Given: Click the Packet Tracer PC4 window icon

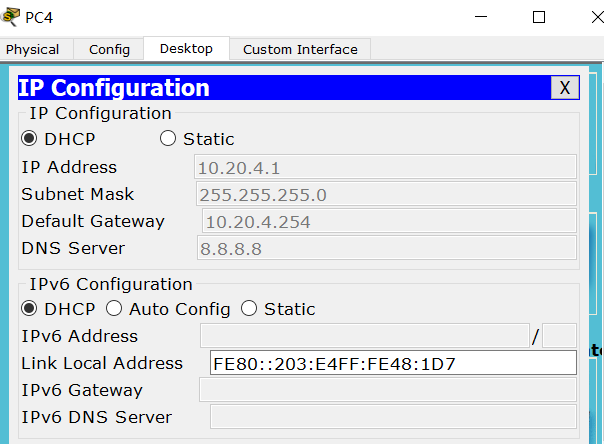Looking at the screenshot, I should [10, 17].
